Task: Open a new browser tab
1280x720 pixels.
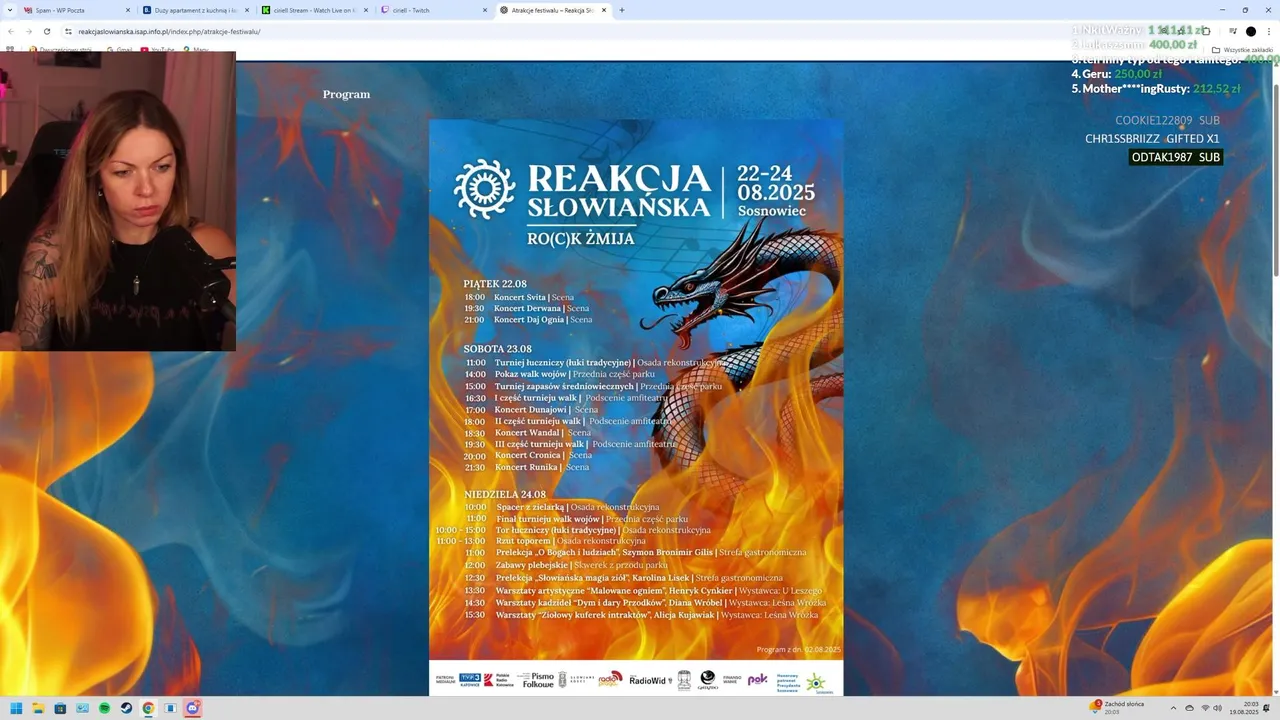Action: tap(622, 10)
